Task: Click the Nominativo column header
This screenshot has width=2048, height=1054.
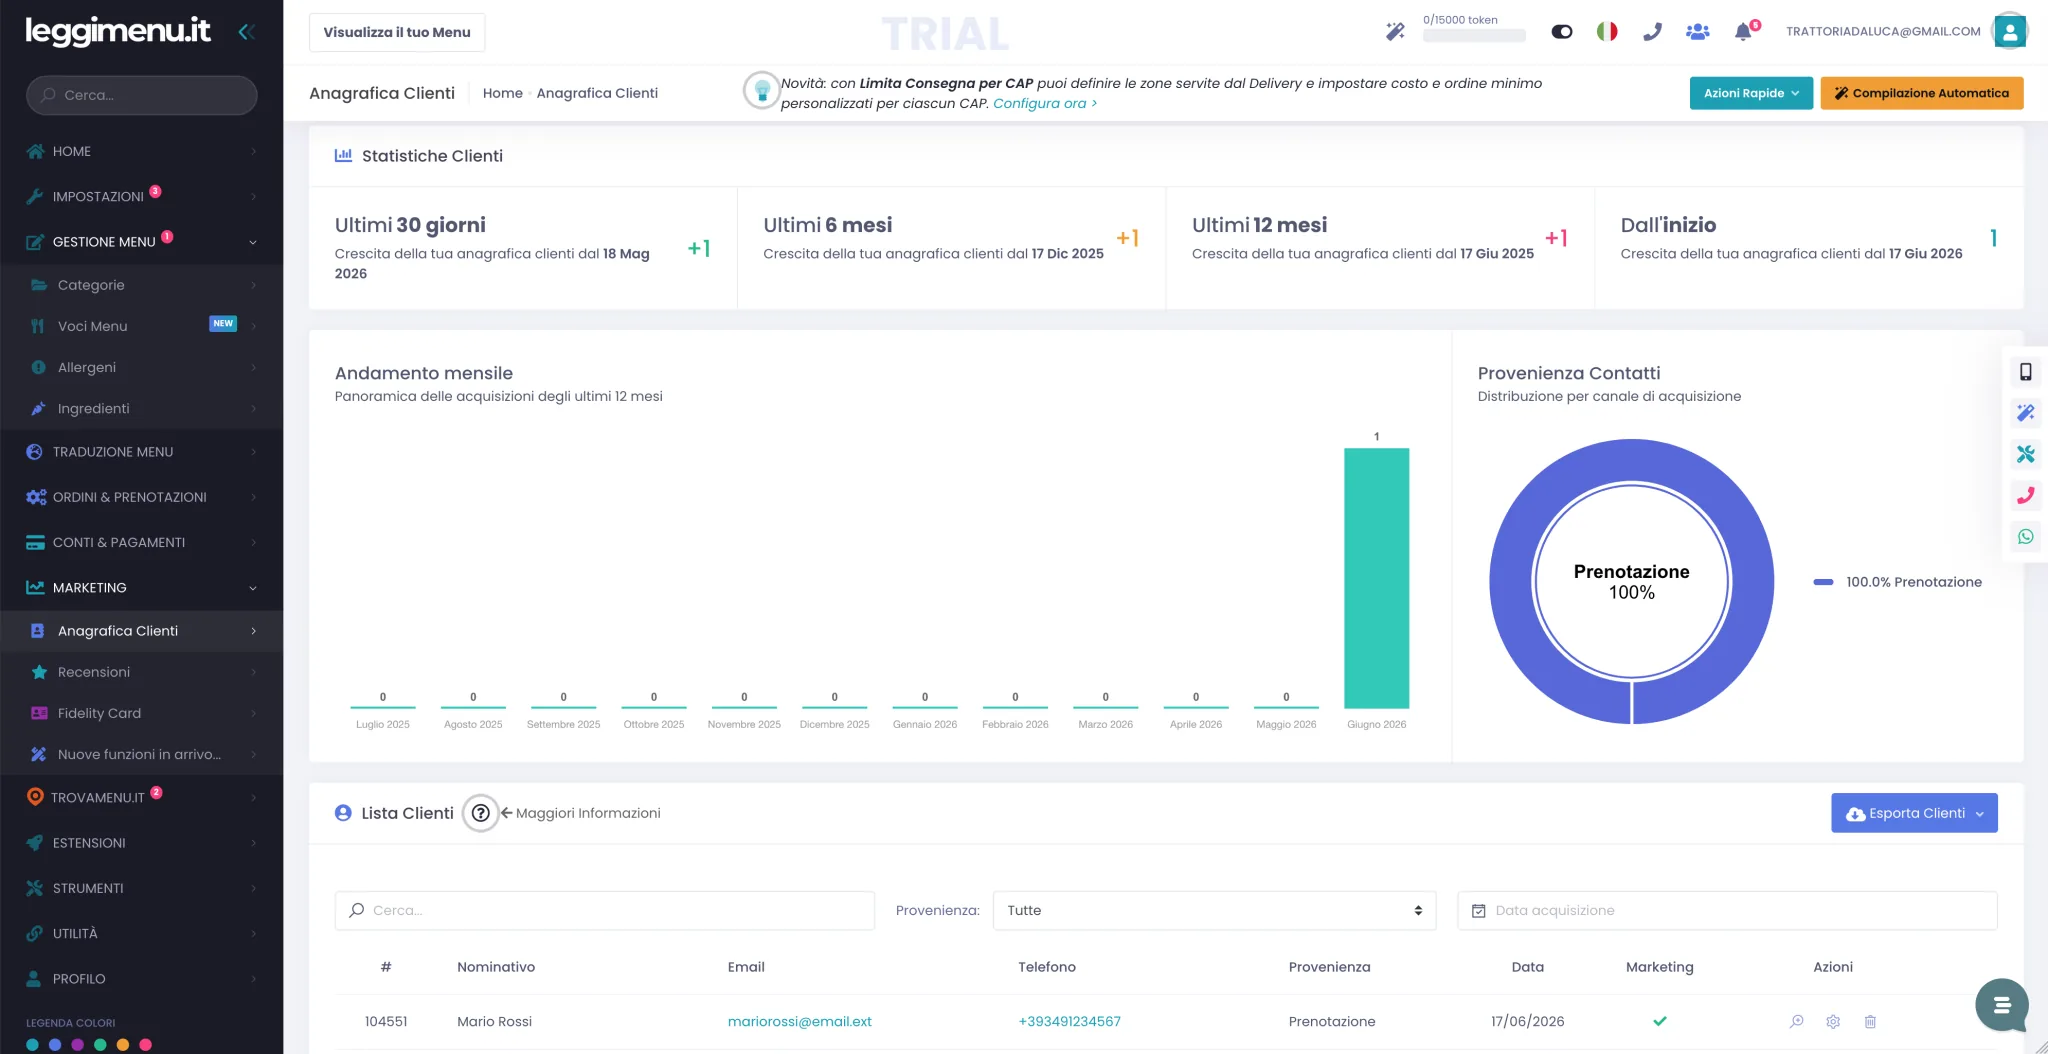Action: click(x=496, y=967)
